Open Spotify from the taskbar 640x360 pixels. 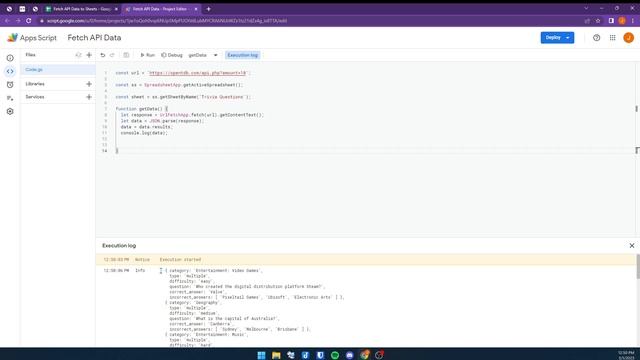click(335, 355)
